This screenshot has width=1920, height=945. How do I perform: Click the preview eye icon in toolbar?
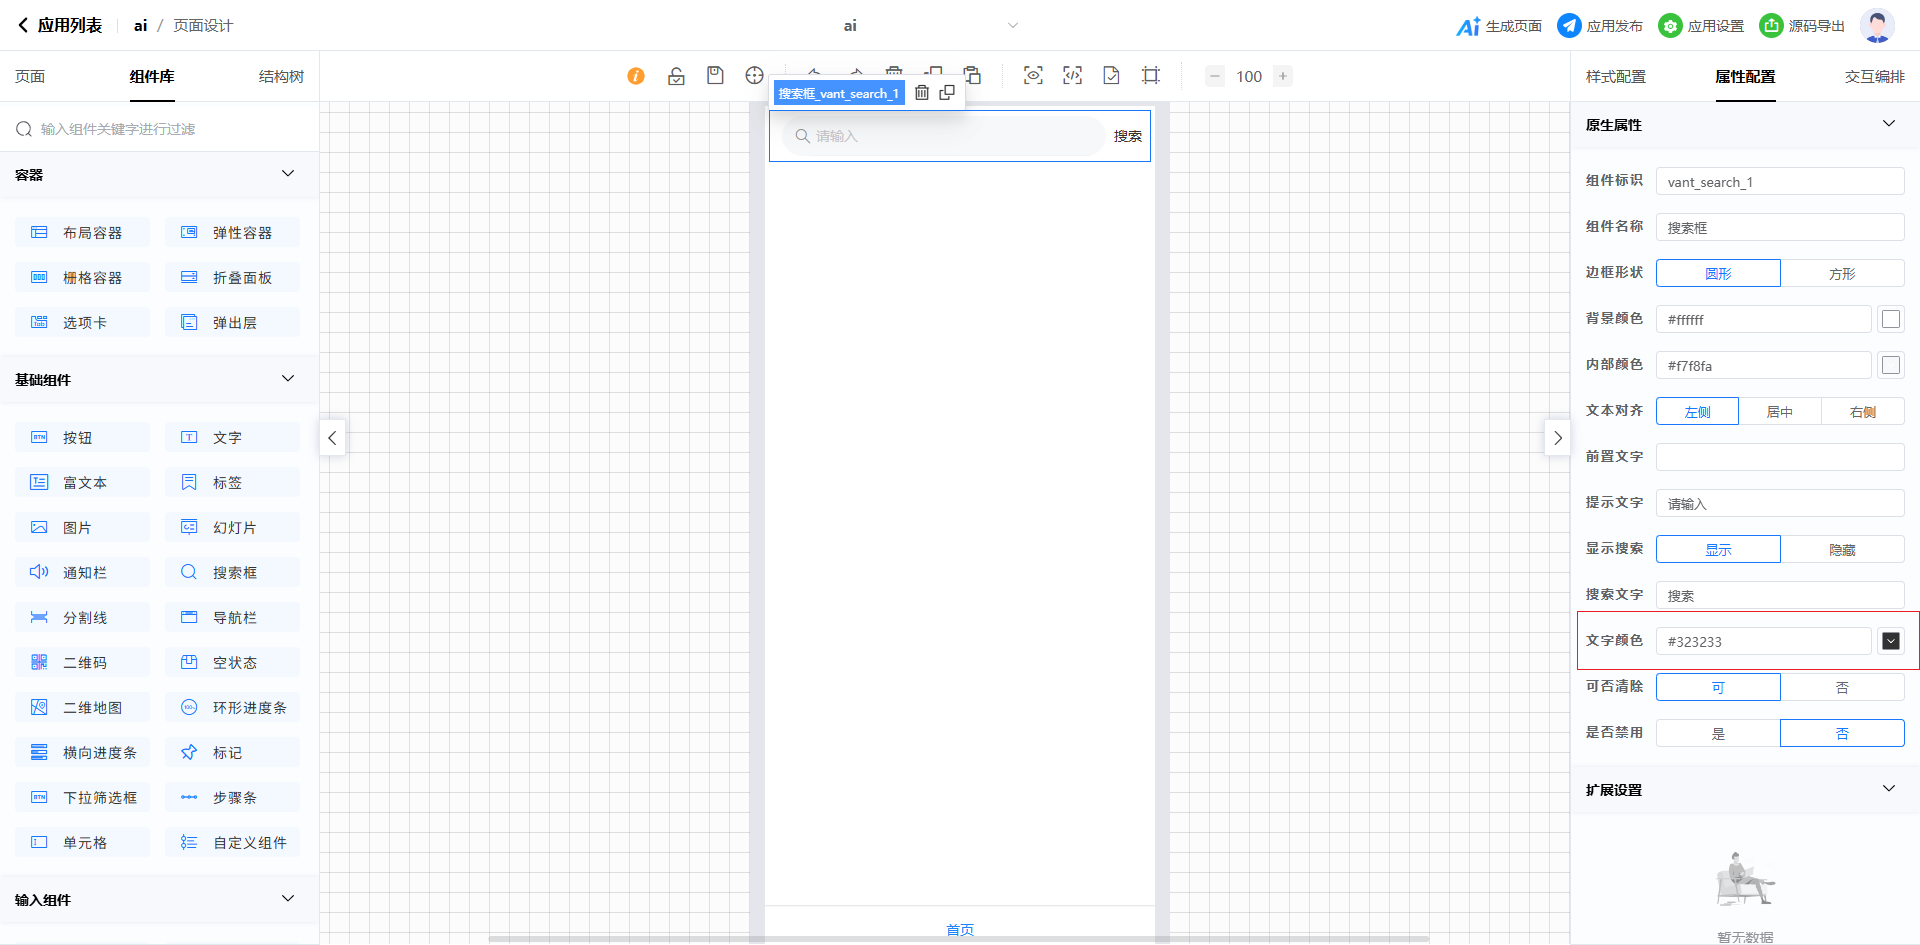[1033, 76]
